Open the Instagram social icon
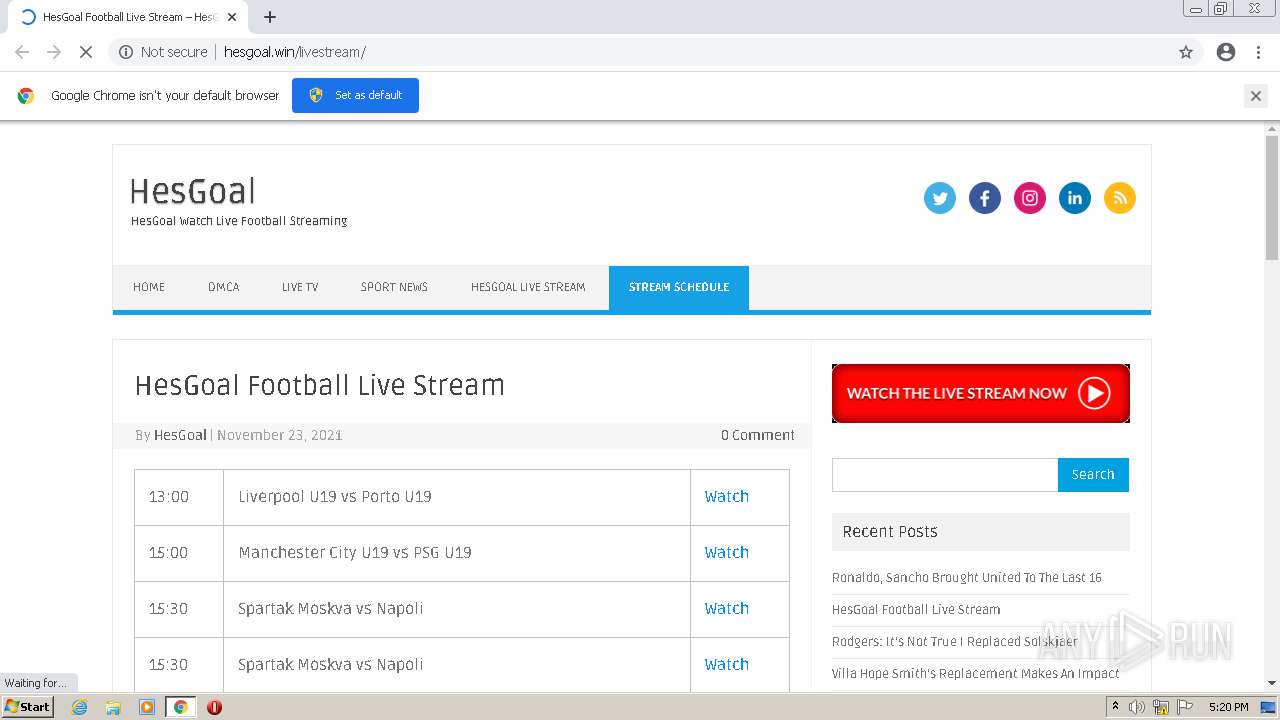This screenshot has height=720, width=1280. tap(1030, 198)
